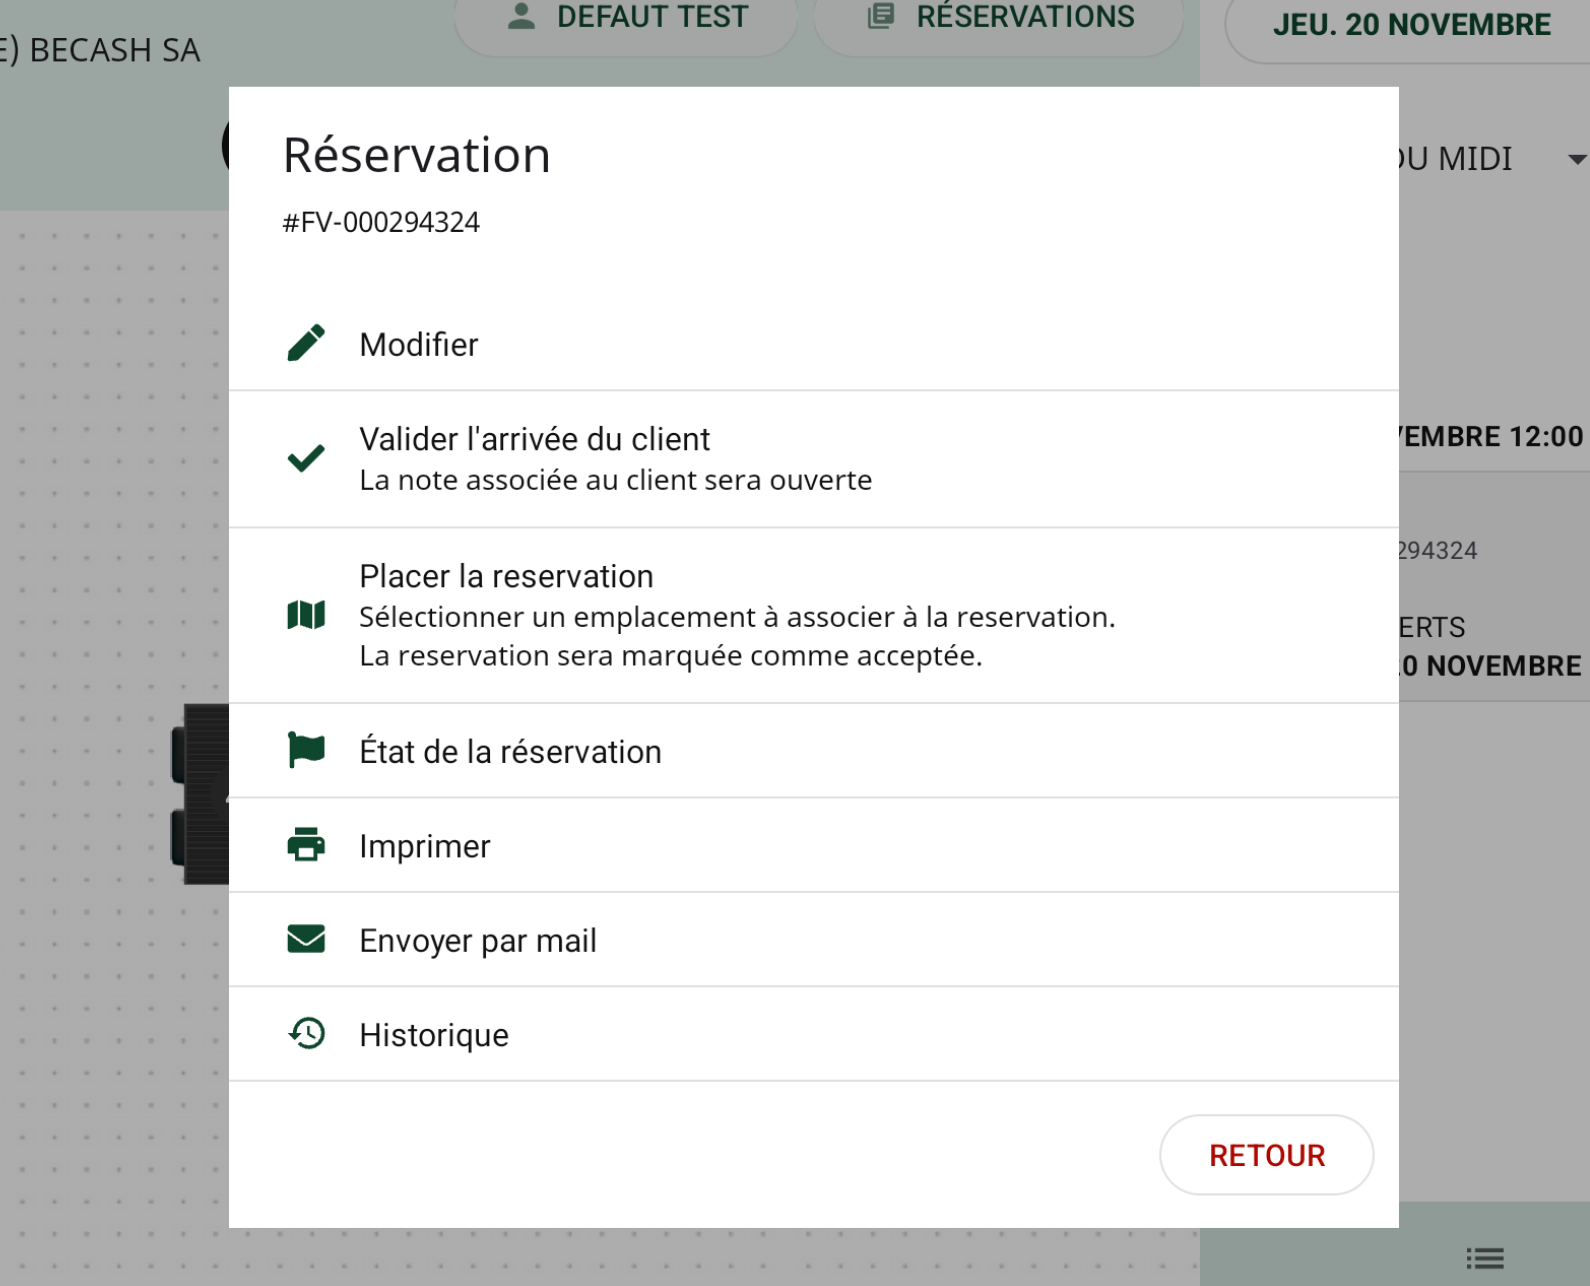The width and height of the screenshot is (1590, 1286).
Task: Click the clock history icon
Action: pyautogui.click(x=306, y=1033)
